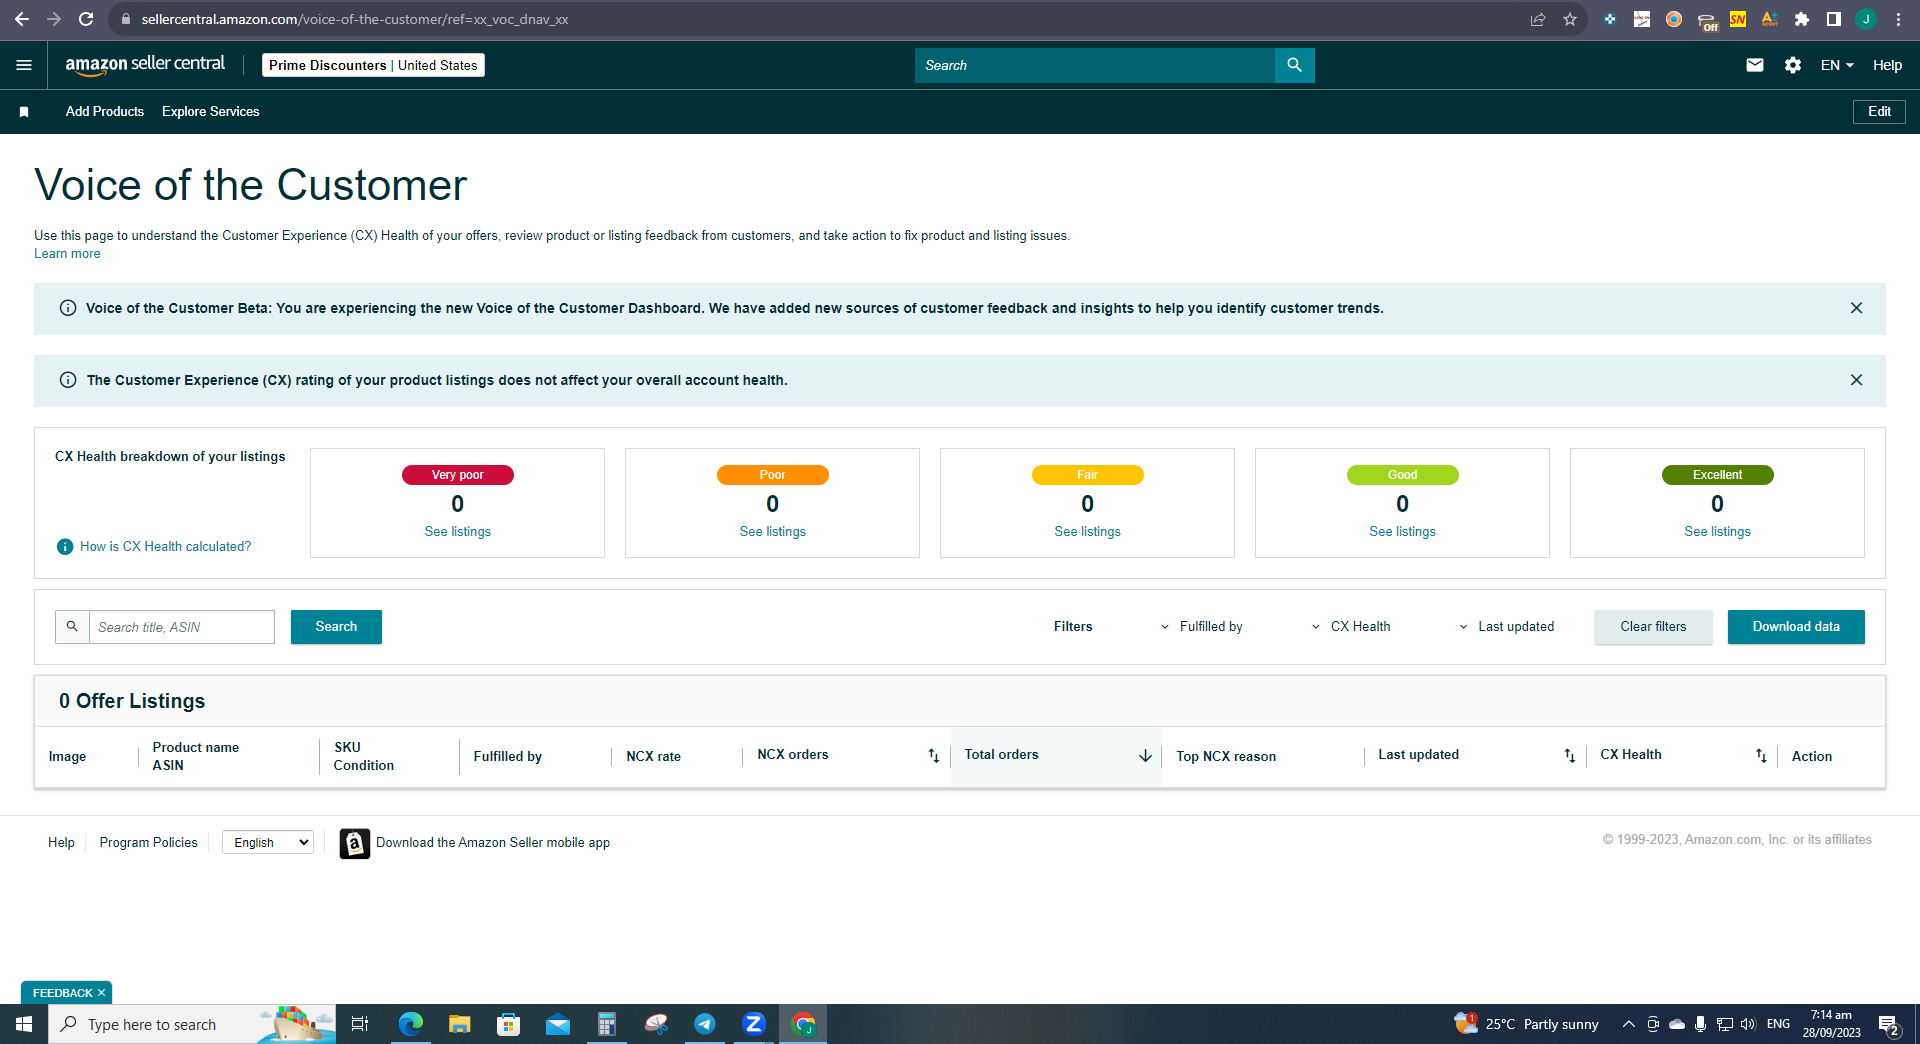Open the browser extensions puzzle icon
The image size is (1920, 1044).
1802,19
